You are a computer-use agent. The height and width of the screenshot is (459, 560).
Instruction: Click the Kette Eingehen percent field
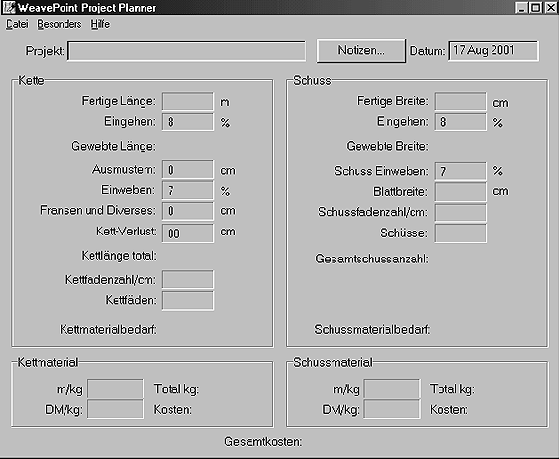click(188, 122)
